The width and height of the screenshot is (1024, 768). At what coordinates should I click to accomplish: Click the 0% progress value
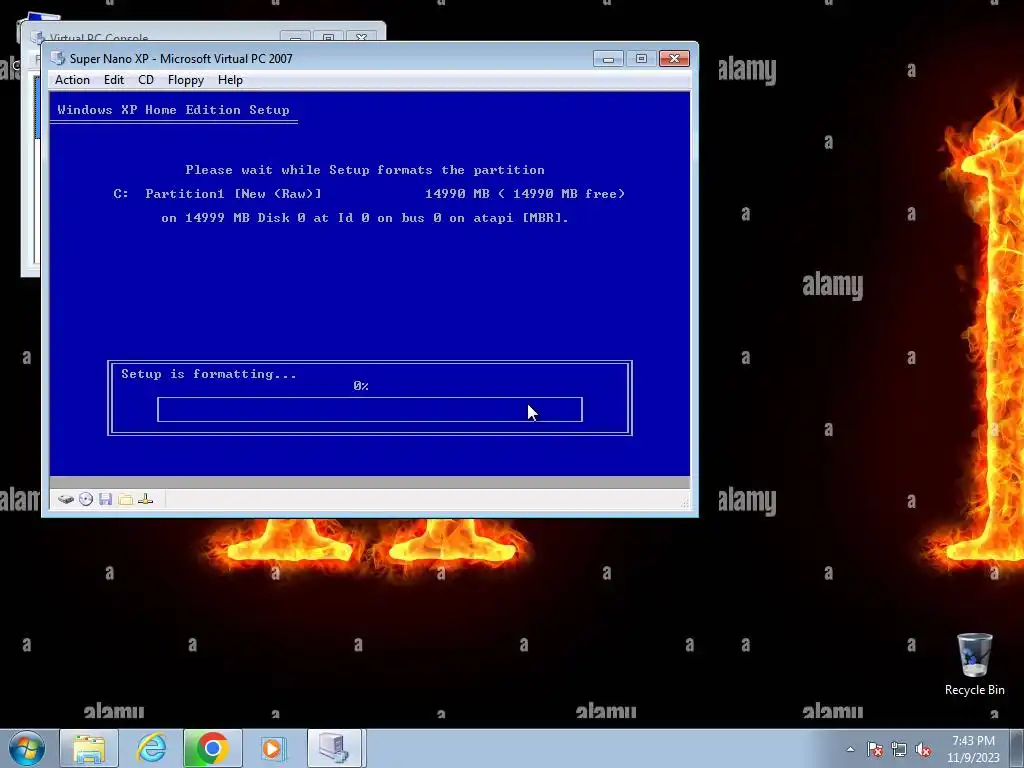(x=361, y=386)
